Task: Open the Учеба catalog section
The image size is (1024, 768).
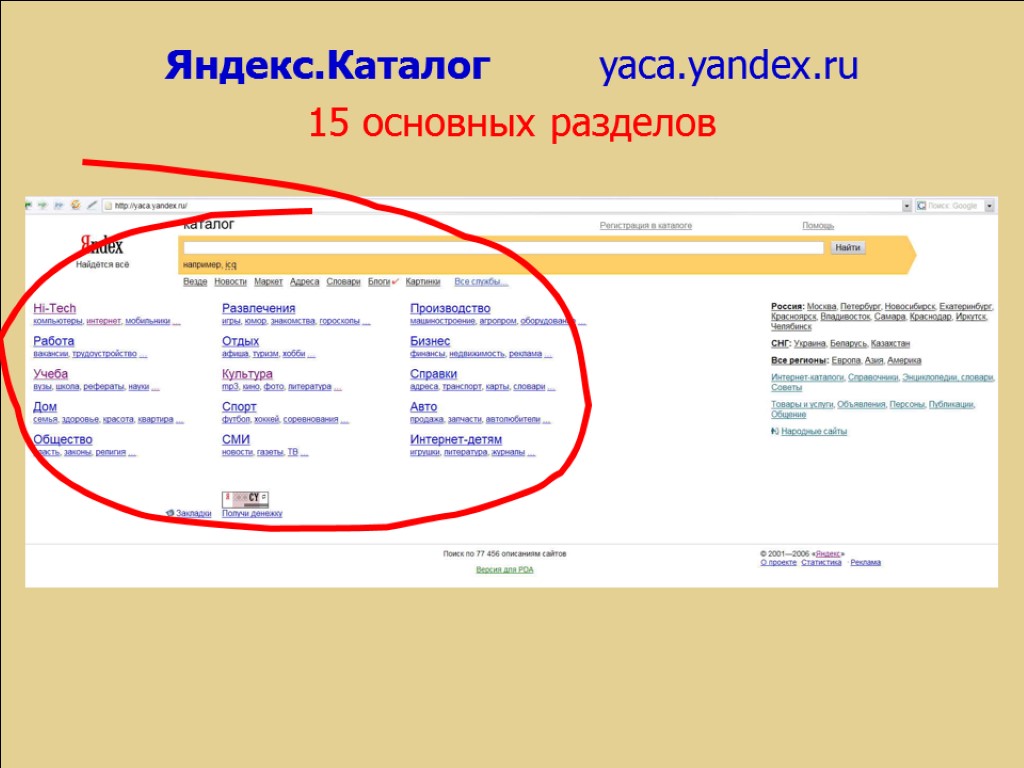Action: click(x=50, y=374)
